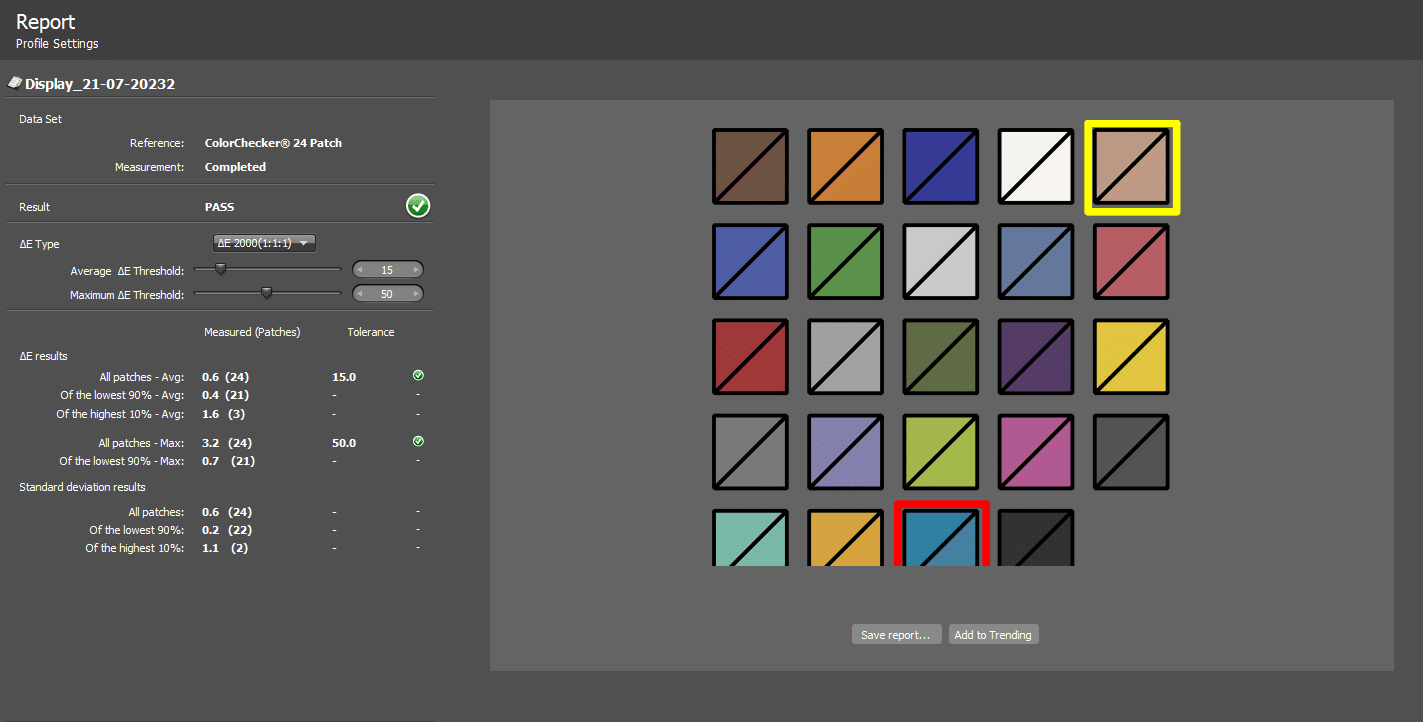Click the display profile icon beside Display_21-07-20232
The image size is (1423, 722).
(15, 83)
